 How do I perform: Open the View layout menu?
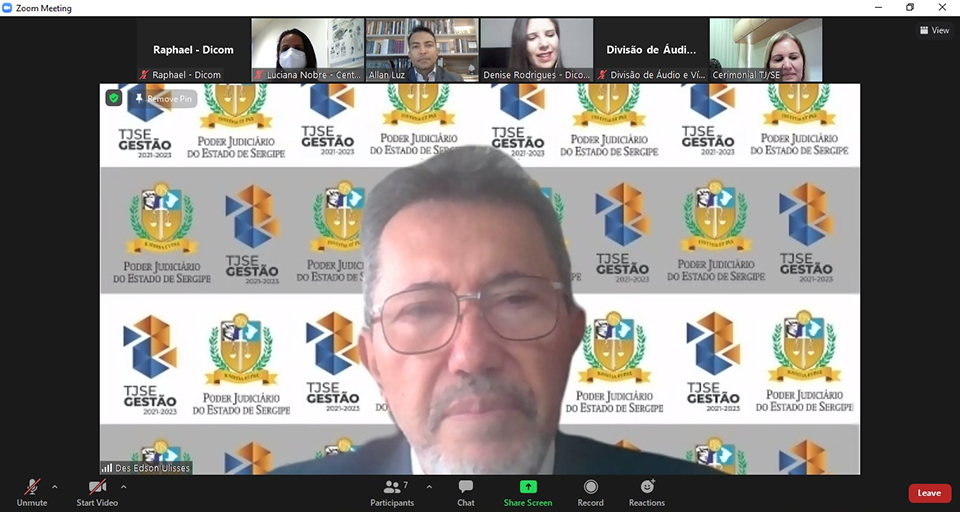(x=934, y=30)
